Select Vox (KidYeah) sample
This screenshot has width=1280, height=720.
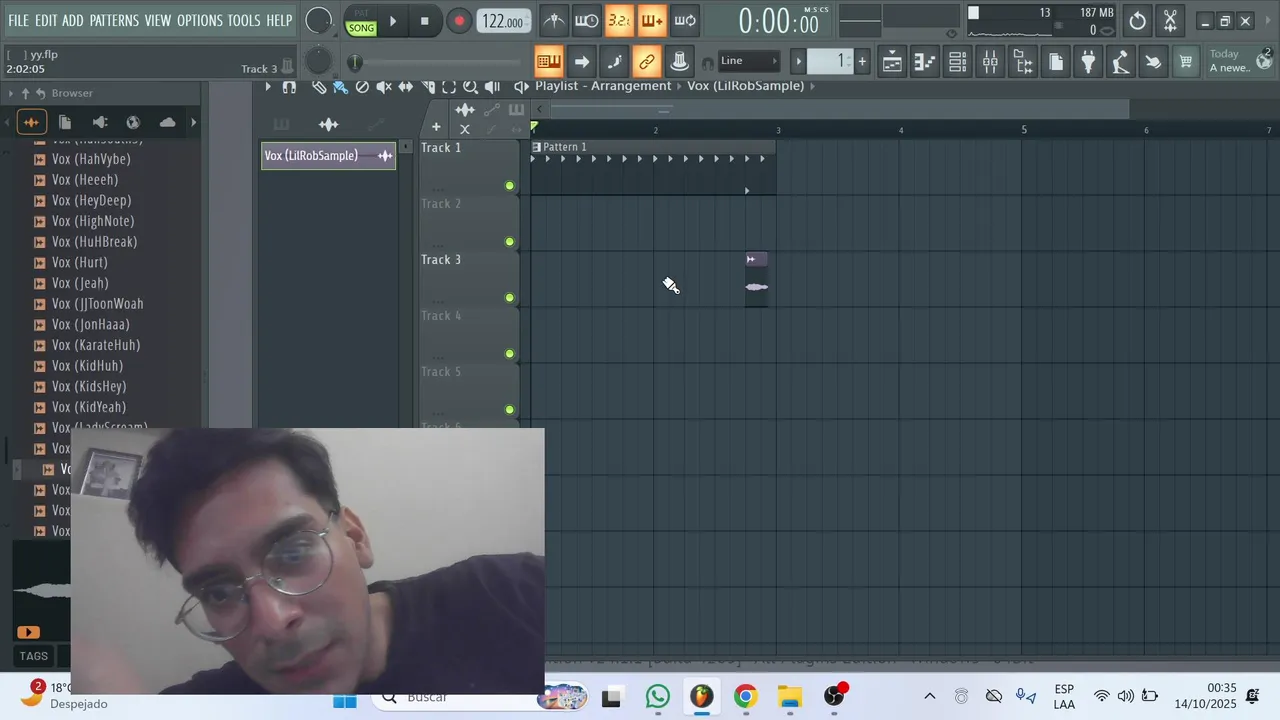89,407
